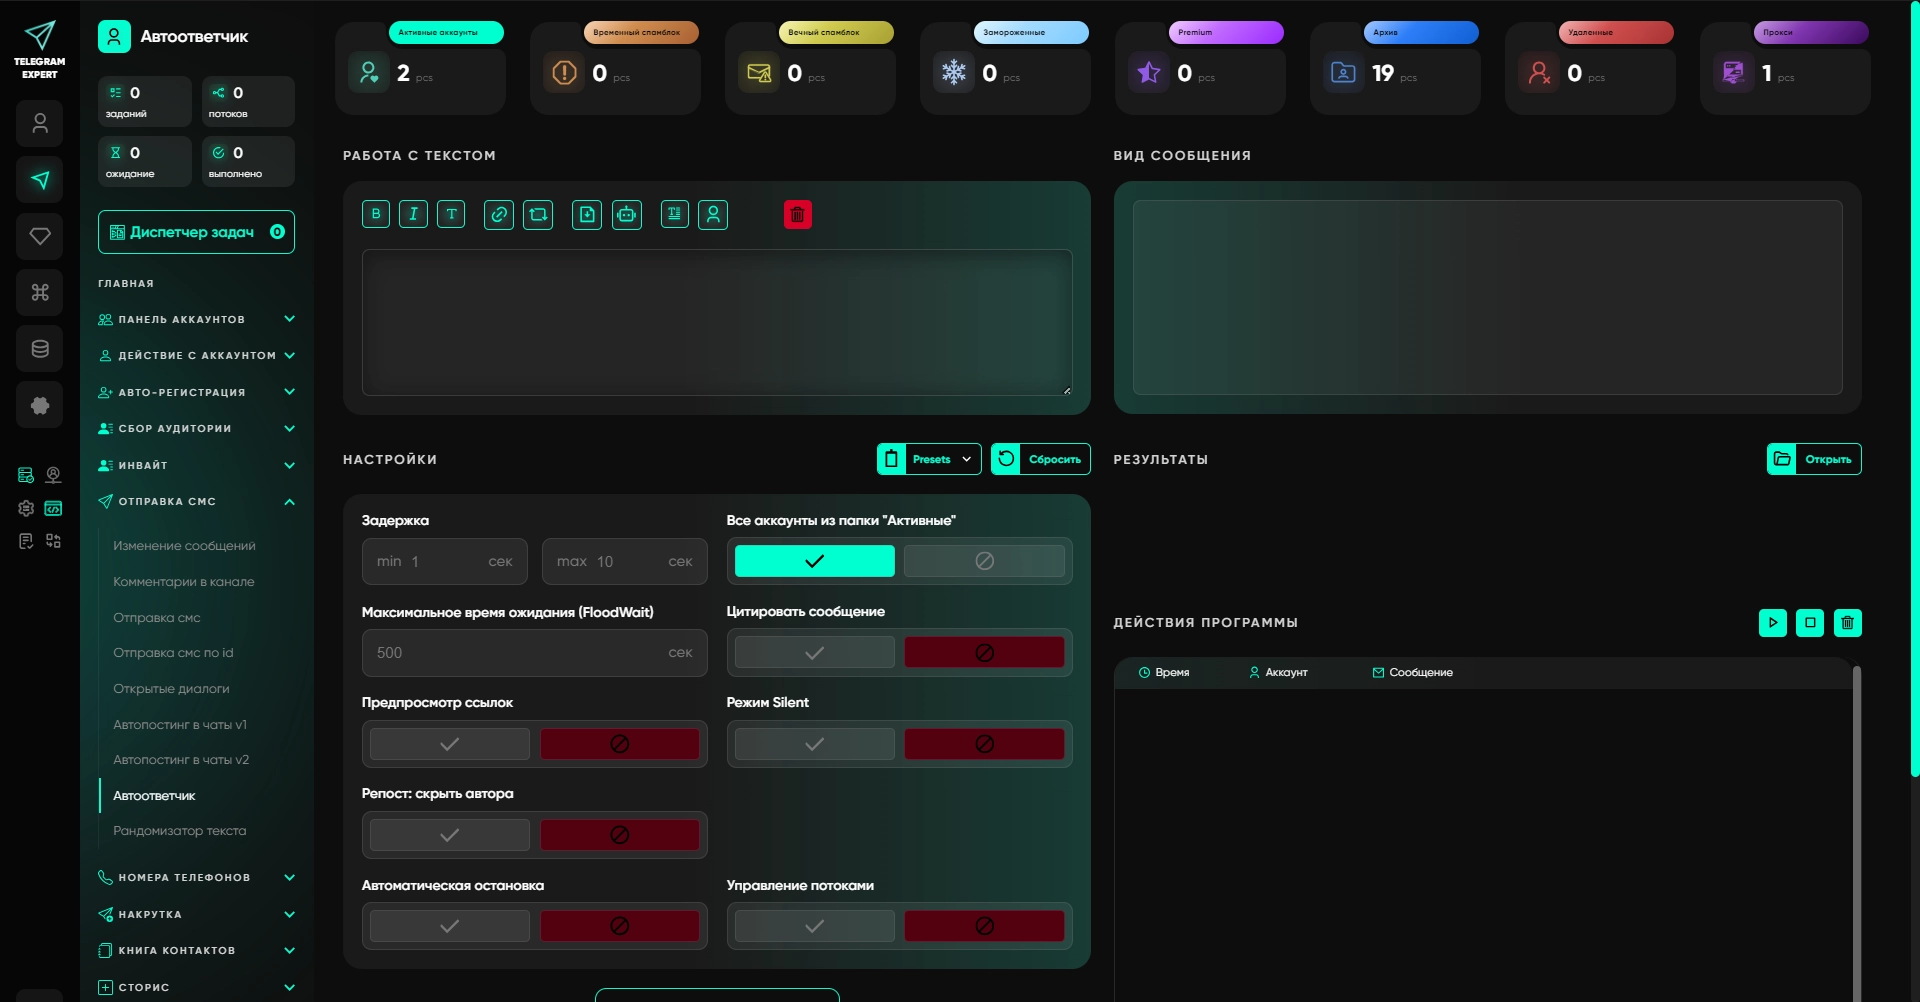Expand Сбор аудитории section
Screen dimensions: 1920x1002
point(196,428)
